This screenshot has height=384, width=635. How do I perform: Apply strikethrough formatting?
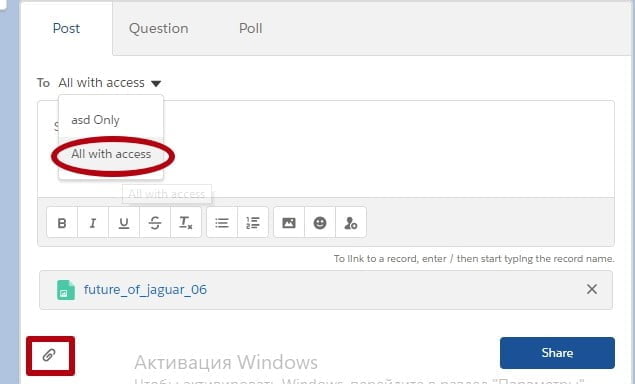(155, 222)
